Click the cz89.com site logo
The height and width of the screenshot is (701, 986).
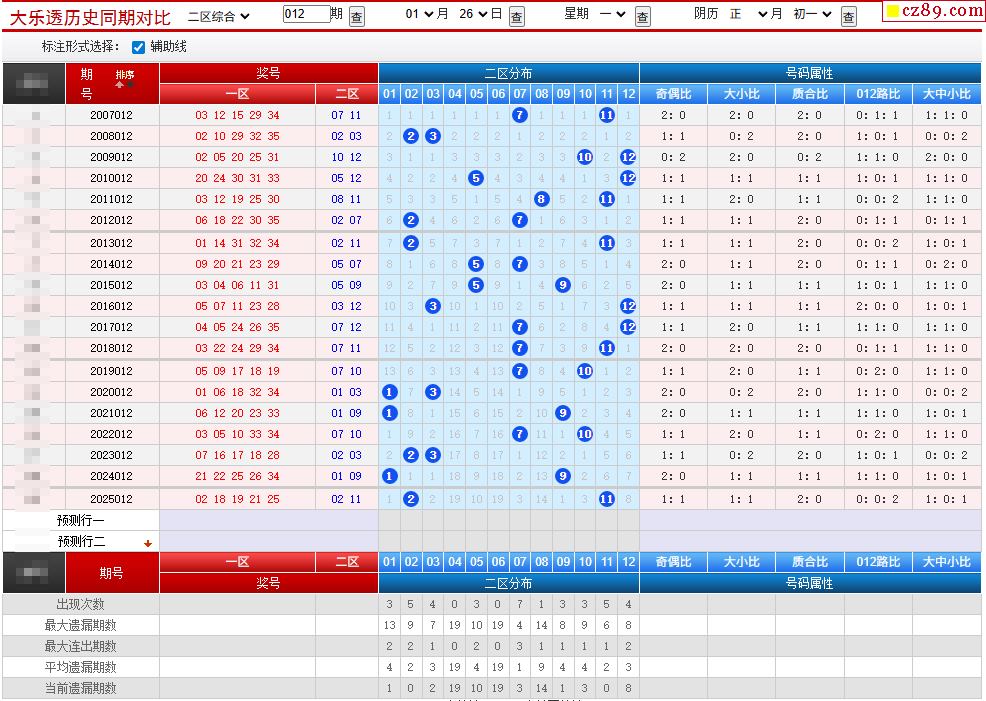pyautogui.click(x=933, y=11)
